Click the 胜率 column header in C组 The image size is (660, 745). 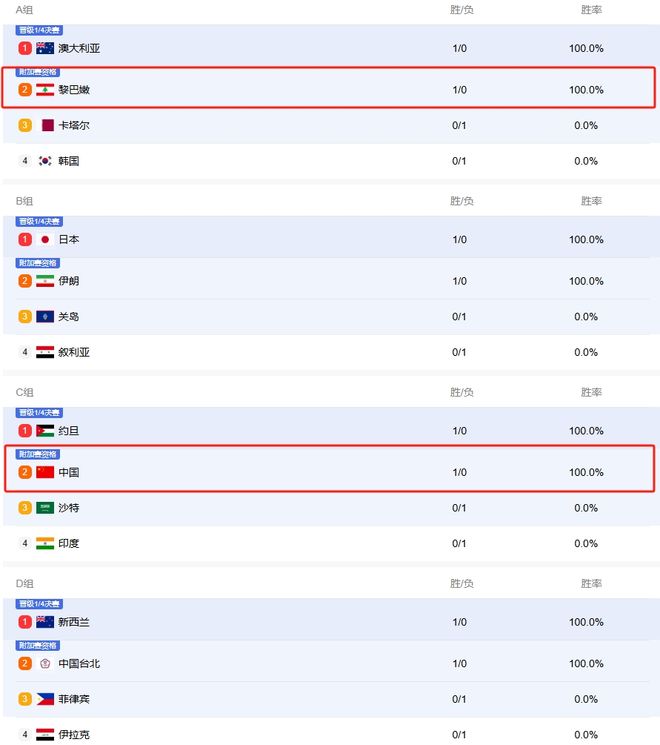point(591,392)
